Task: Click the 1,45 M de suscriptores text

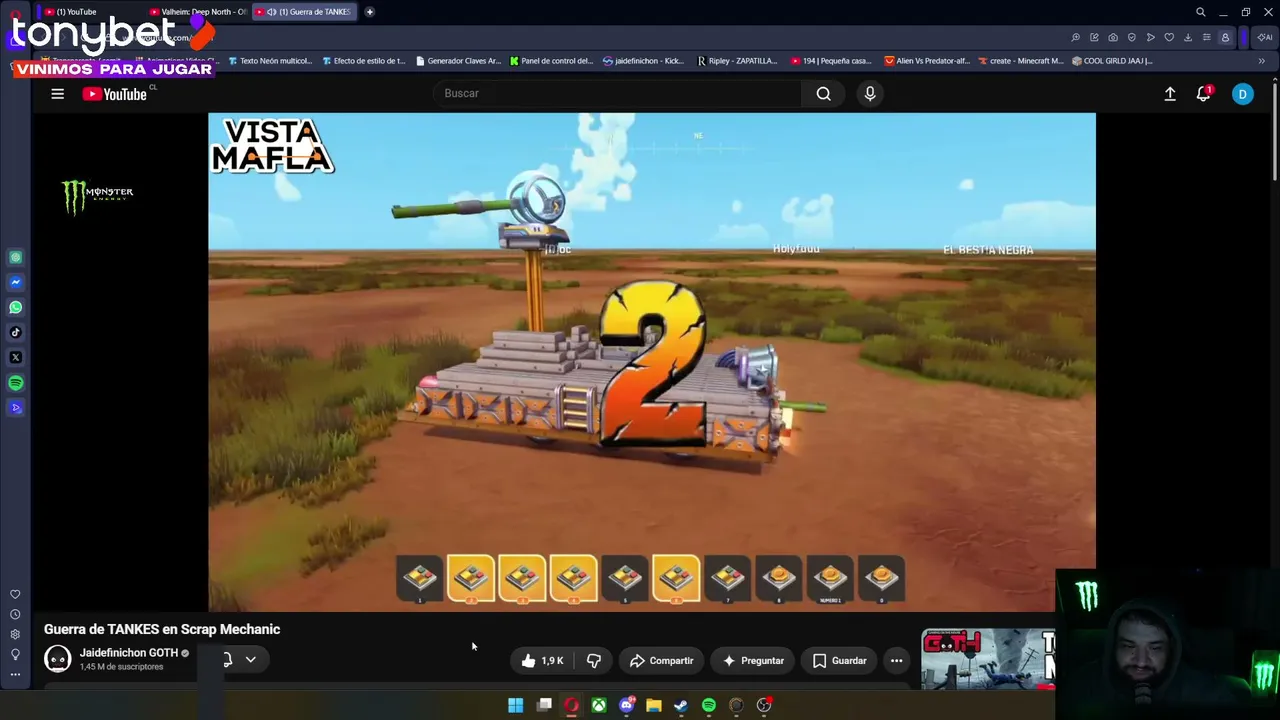Action: coord(121,667)
